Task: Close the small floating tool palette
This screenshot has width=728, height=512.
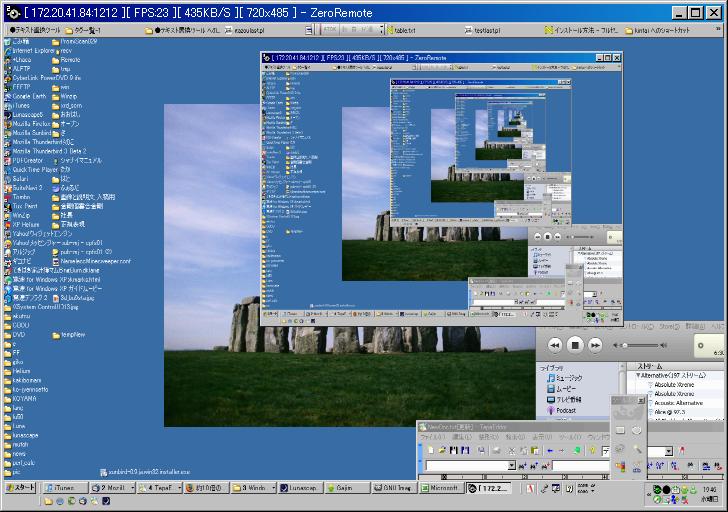Action: (641, 400)
